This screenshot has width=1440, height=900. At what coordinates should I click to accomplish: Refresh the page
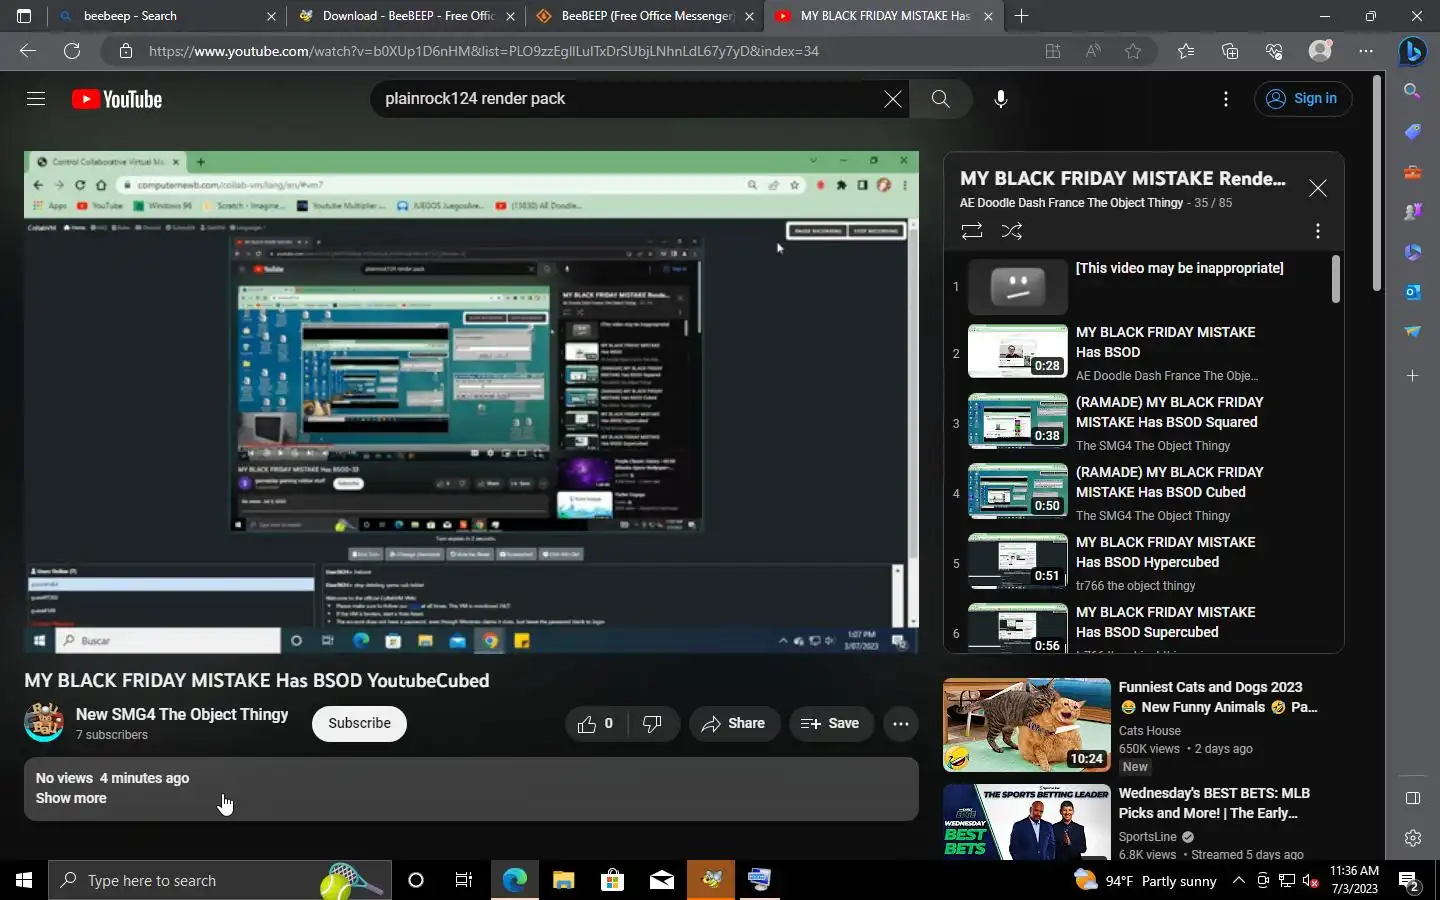pyautogui.click(x=72, y=51)
